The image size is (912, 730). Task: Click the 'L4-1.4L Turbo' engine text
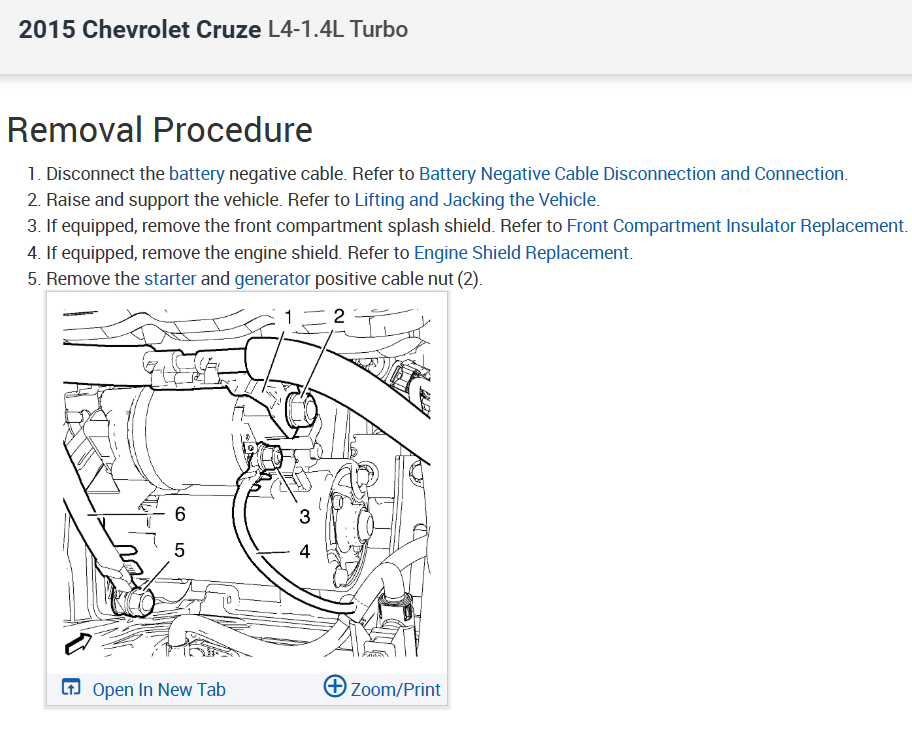click(x=338, y=30)
